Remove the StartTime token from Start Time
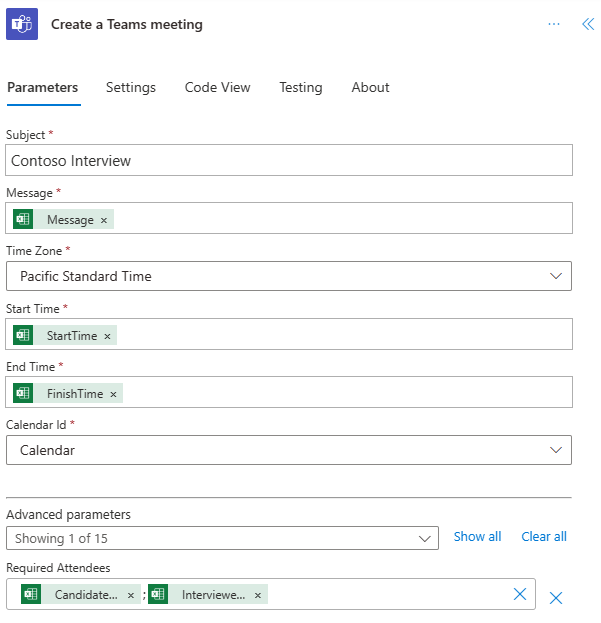Viewport: 601px width, 623px height. click(107, 337)
